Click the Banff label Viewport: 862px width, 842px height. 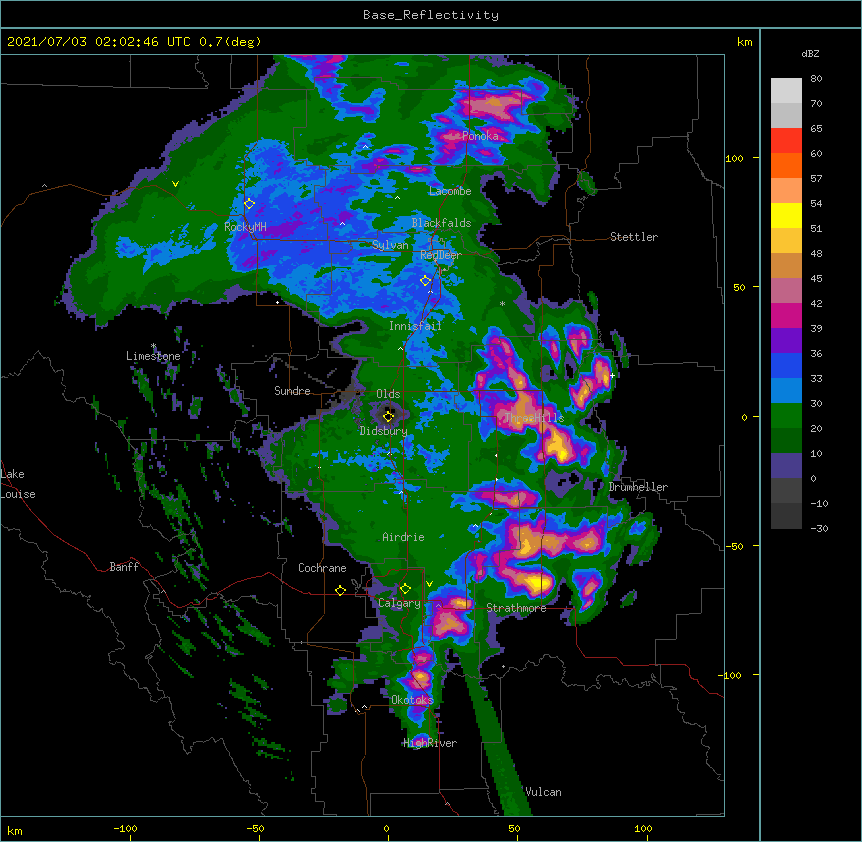[124, 567]
